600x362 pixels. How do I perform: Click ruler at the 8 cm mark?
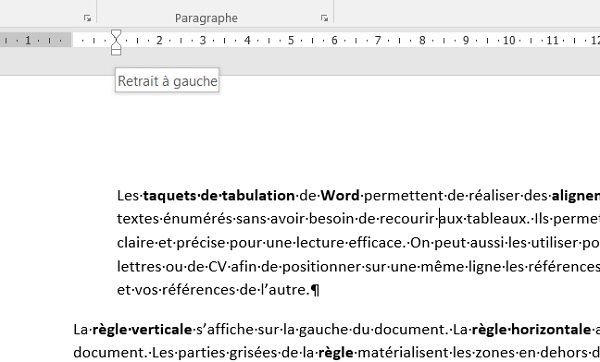[x=422, y=40]
